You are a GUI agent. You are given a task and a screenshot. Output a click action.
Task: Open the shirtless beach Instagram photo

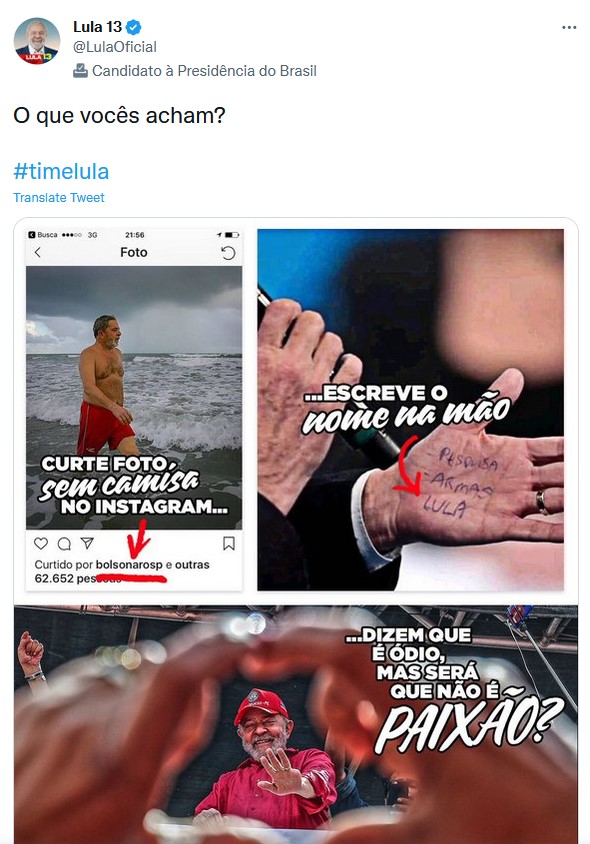(x=134, y=398)
